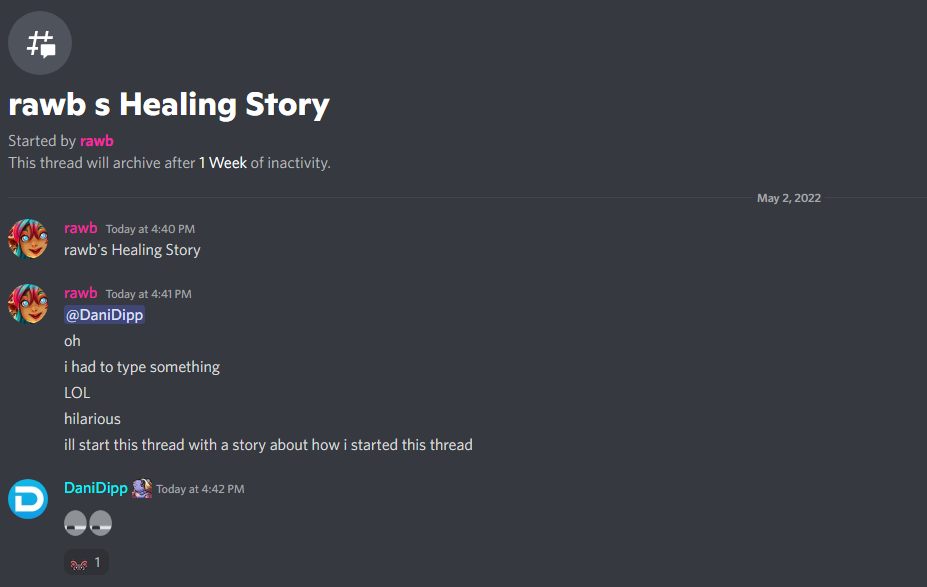Click the role badge icon beside DaniDipp

[x=142, y=488]
